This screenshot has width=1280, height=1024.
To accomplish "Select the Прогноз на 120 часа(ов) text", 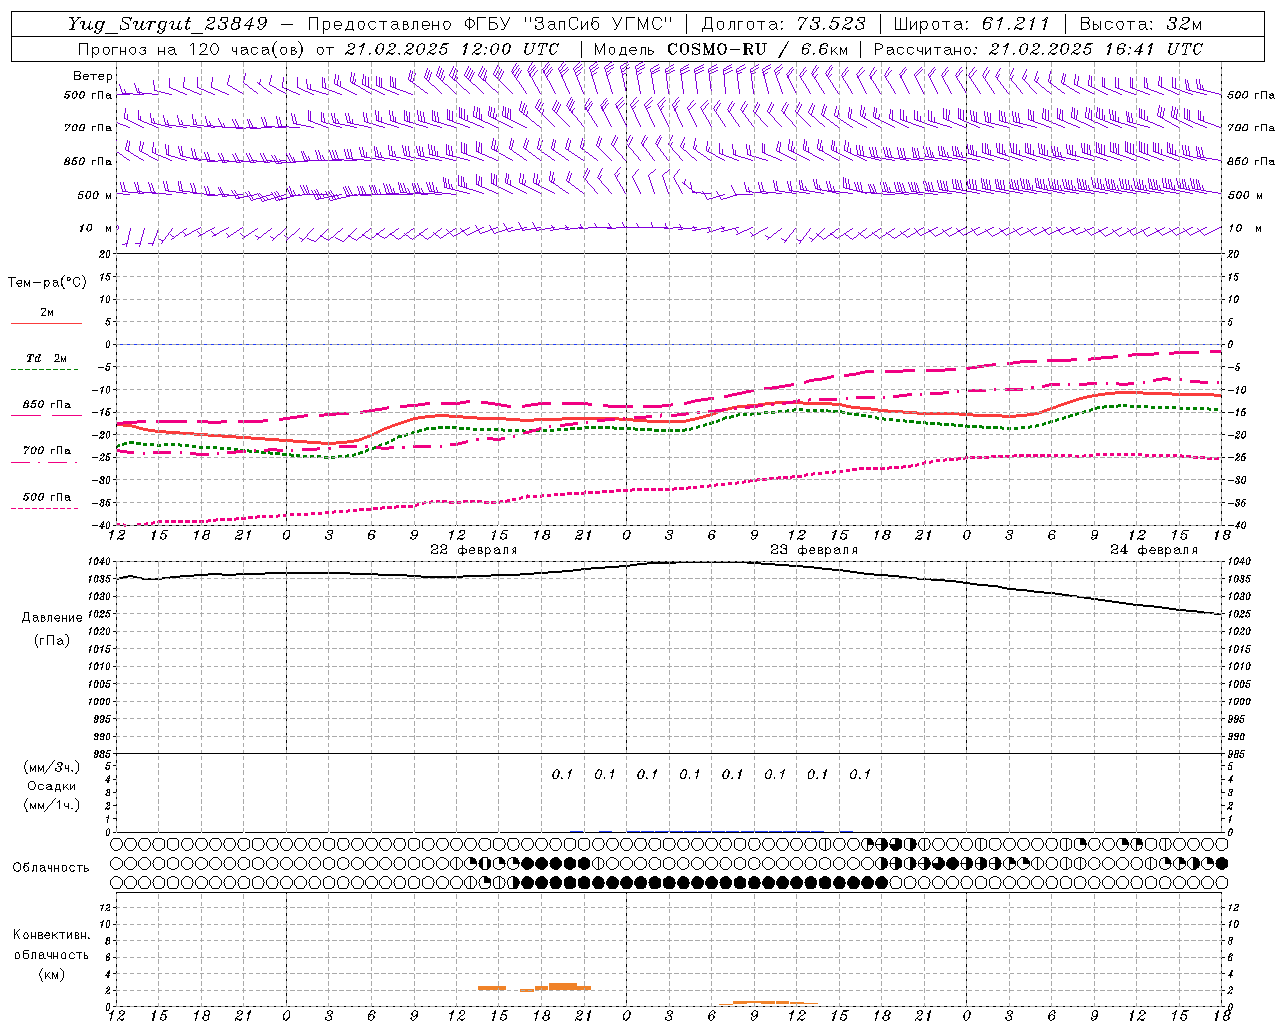I will click(x=192, y=49).
